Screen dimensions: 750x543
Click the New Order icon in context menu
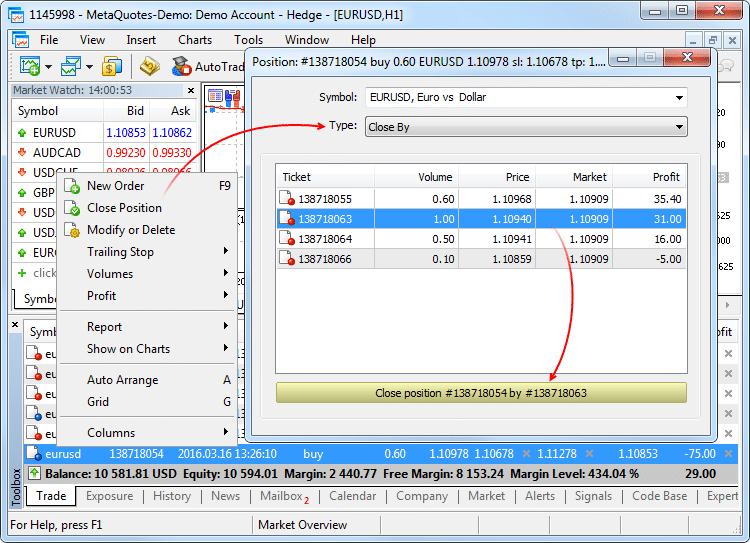coord(72,186)
